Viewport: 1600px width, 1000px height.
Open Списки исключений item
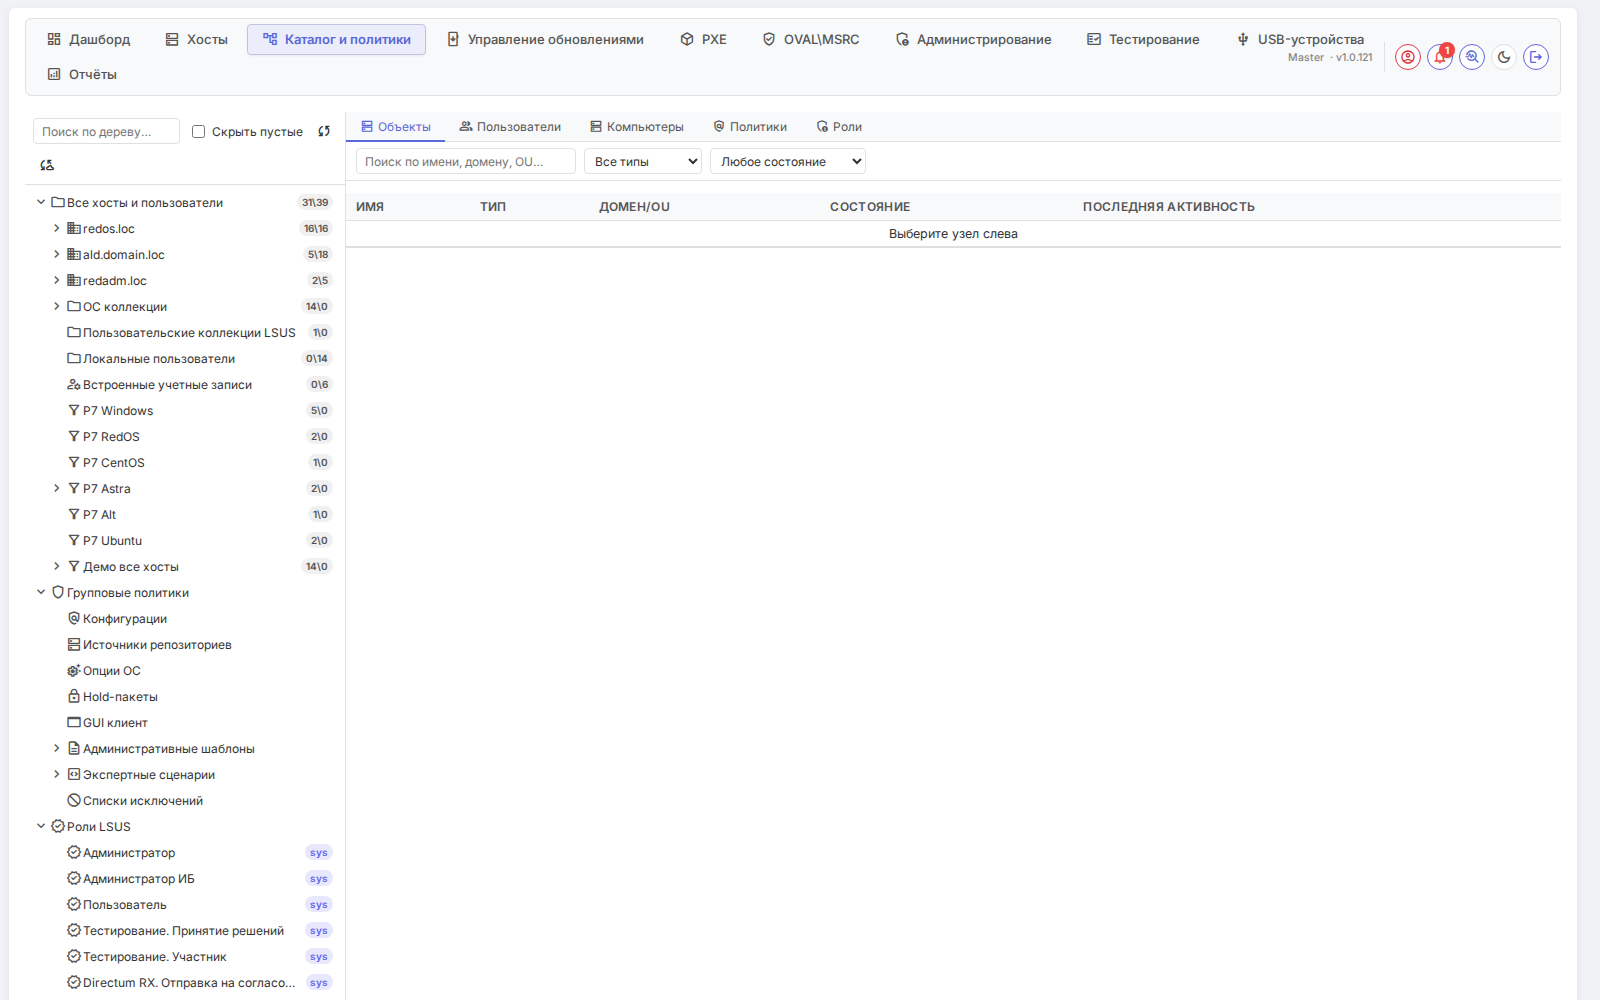pyautogui.click(x=142, y=801)
